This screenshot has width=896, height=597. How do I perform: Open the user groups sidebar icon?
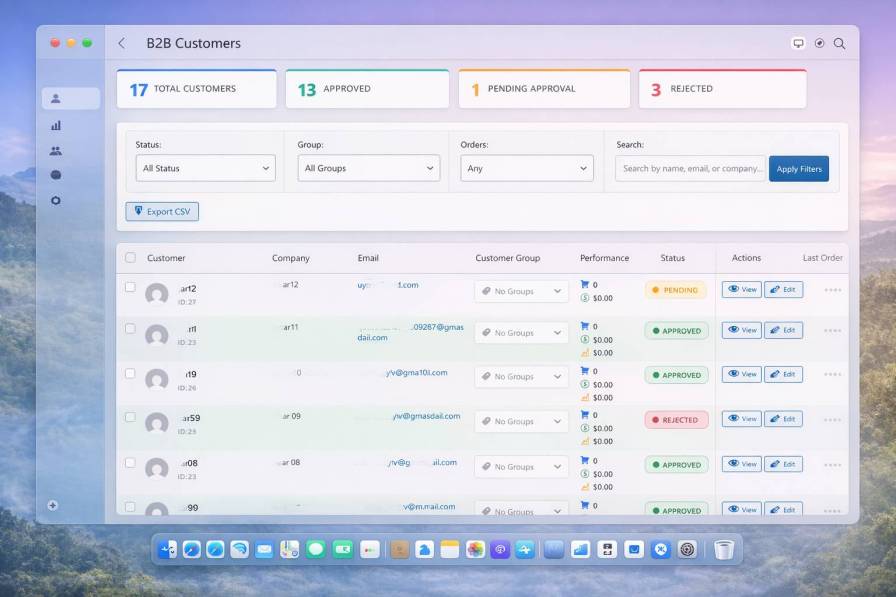point(55,151)
